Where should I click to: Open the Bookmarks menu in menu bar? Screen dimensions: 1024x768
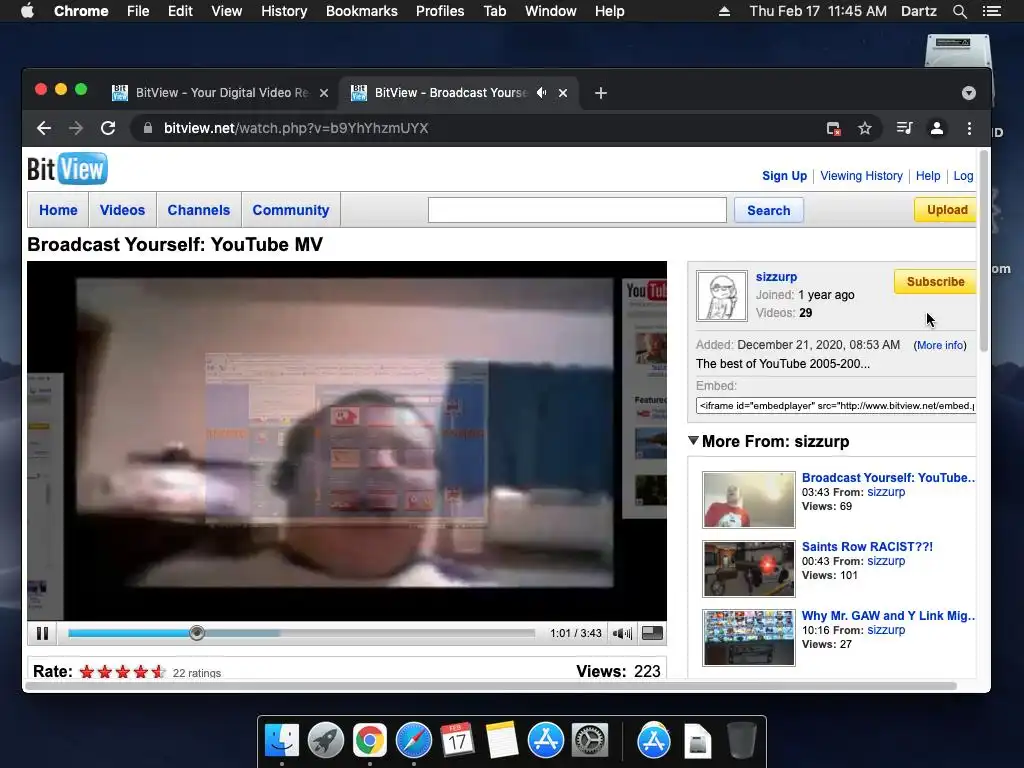[x=362, y=11]
